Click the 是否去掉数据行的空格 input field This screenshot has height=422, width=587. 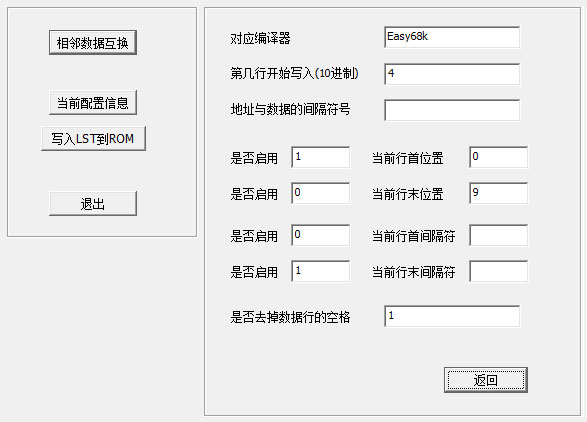pos(452,316)
